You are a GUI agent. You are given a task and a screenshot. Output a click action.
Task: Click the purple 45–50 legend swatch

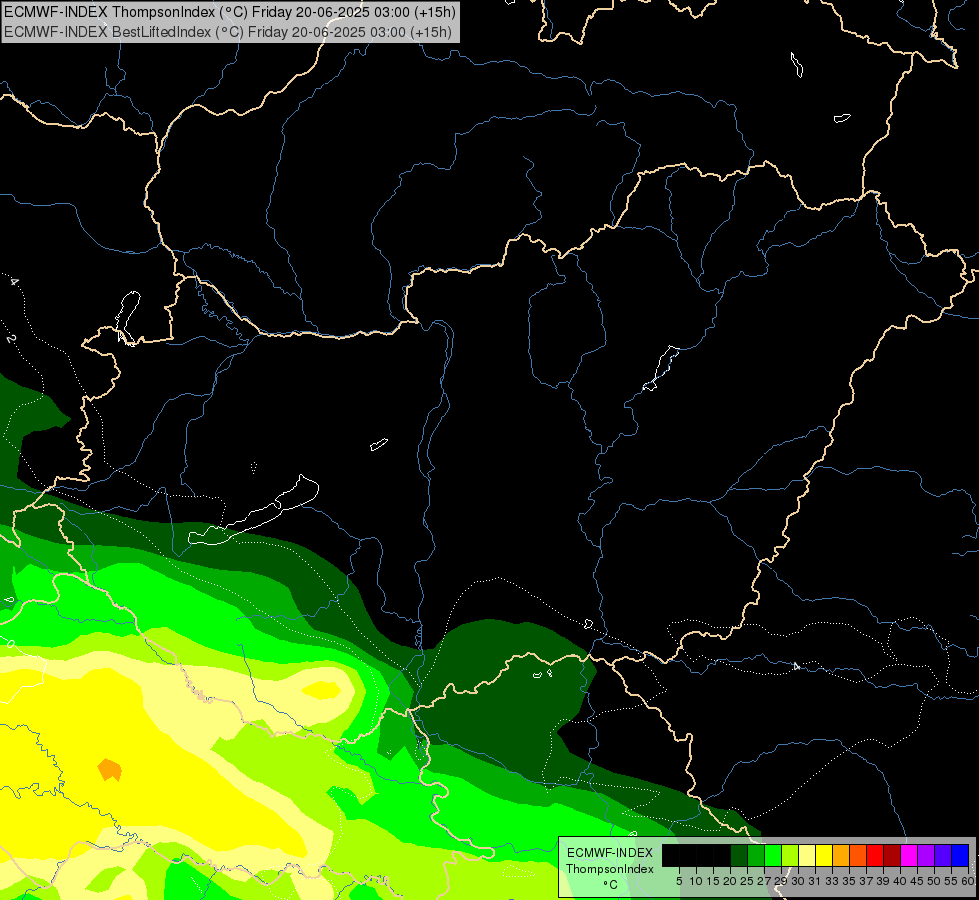click(x=927, y=855)
